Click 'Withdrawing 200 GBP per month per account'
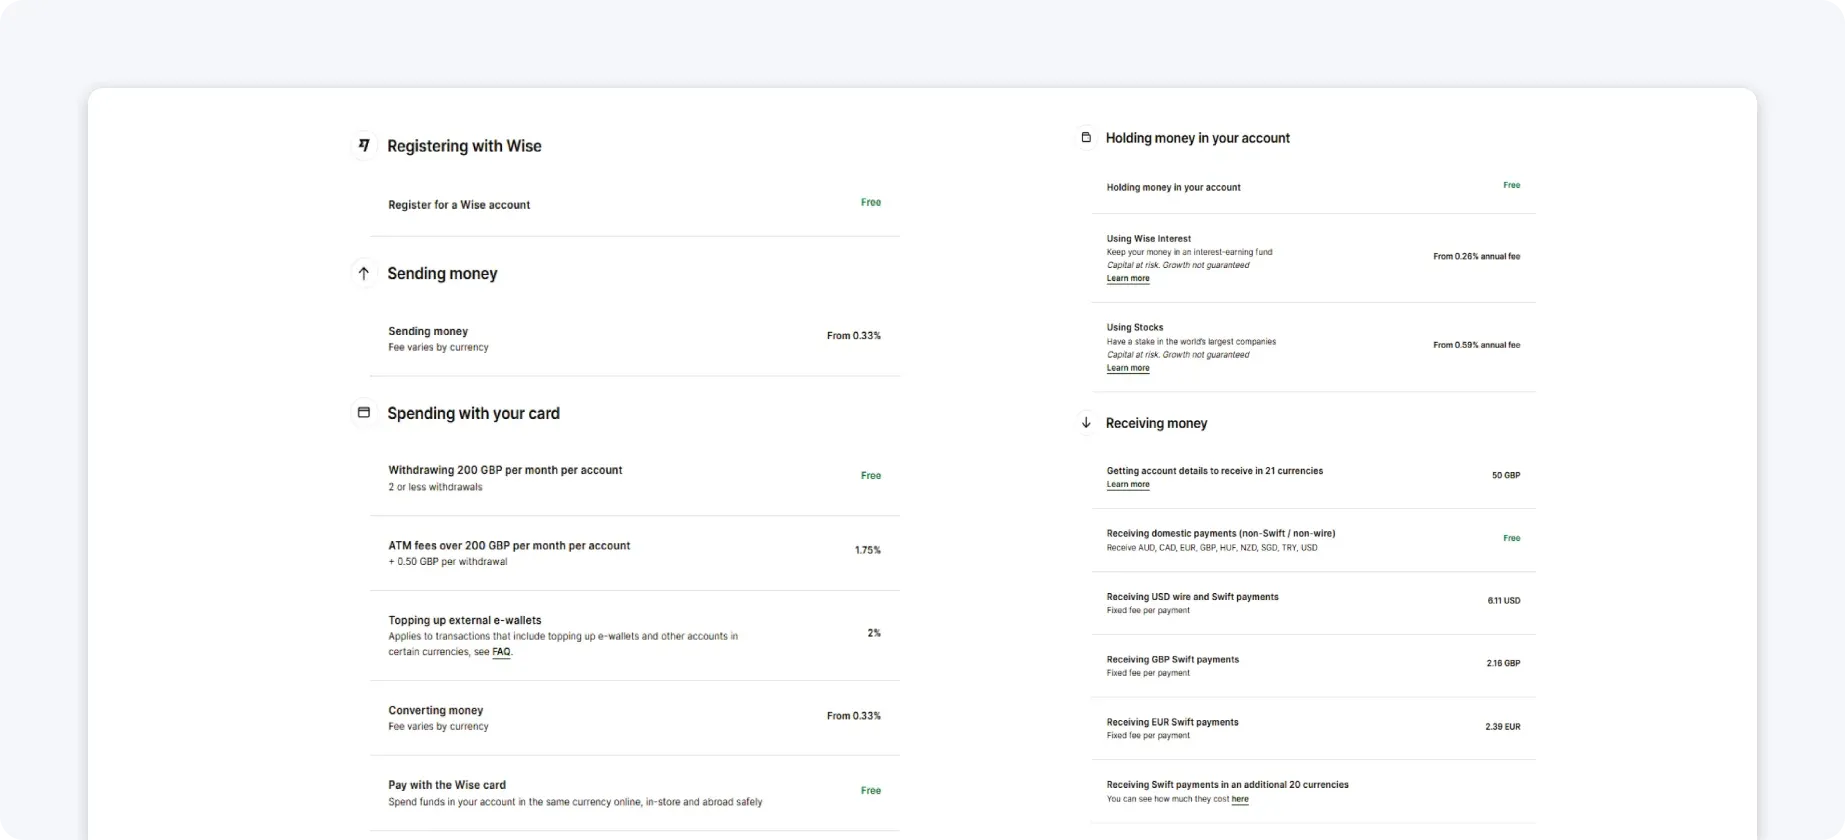The height and width of the screenshot is (840, 1845). [x=505, y=470]
